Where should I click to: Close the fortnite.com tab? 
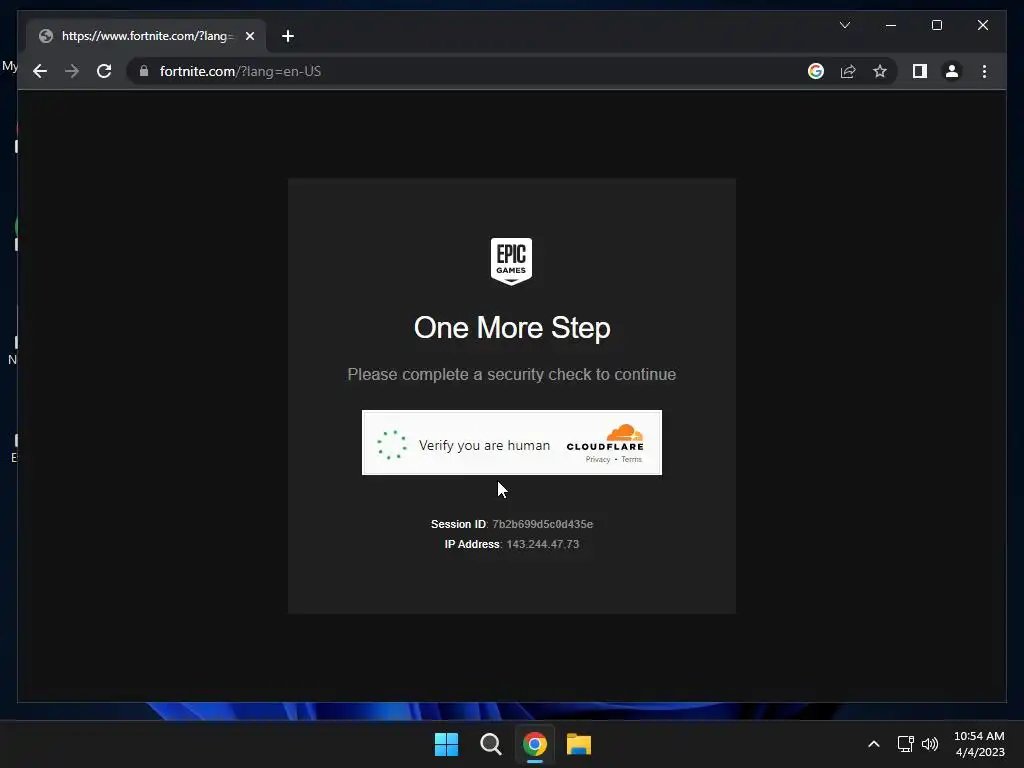click(x=249, y=36)
